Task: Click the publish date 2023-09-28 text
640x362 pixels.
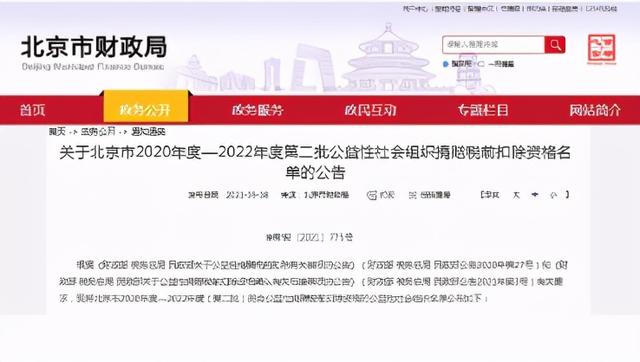Action: point(247,195)
